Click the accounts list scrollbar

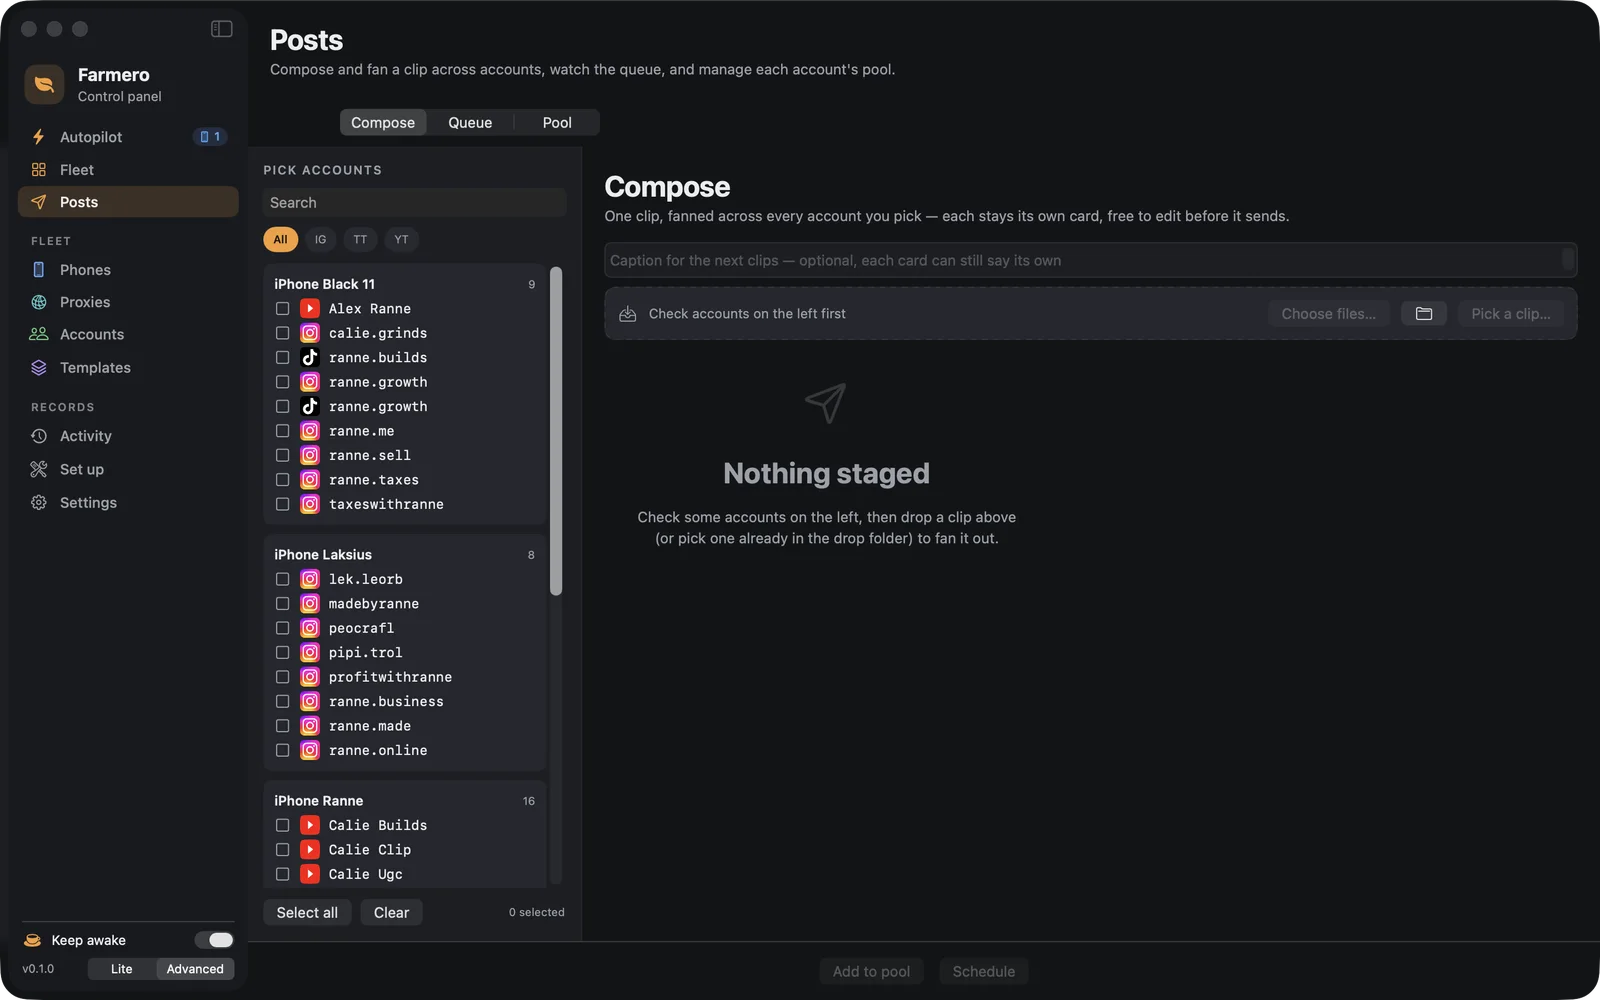[556, 432]
